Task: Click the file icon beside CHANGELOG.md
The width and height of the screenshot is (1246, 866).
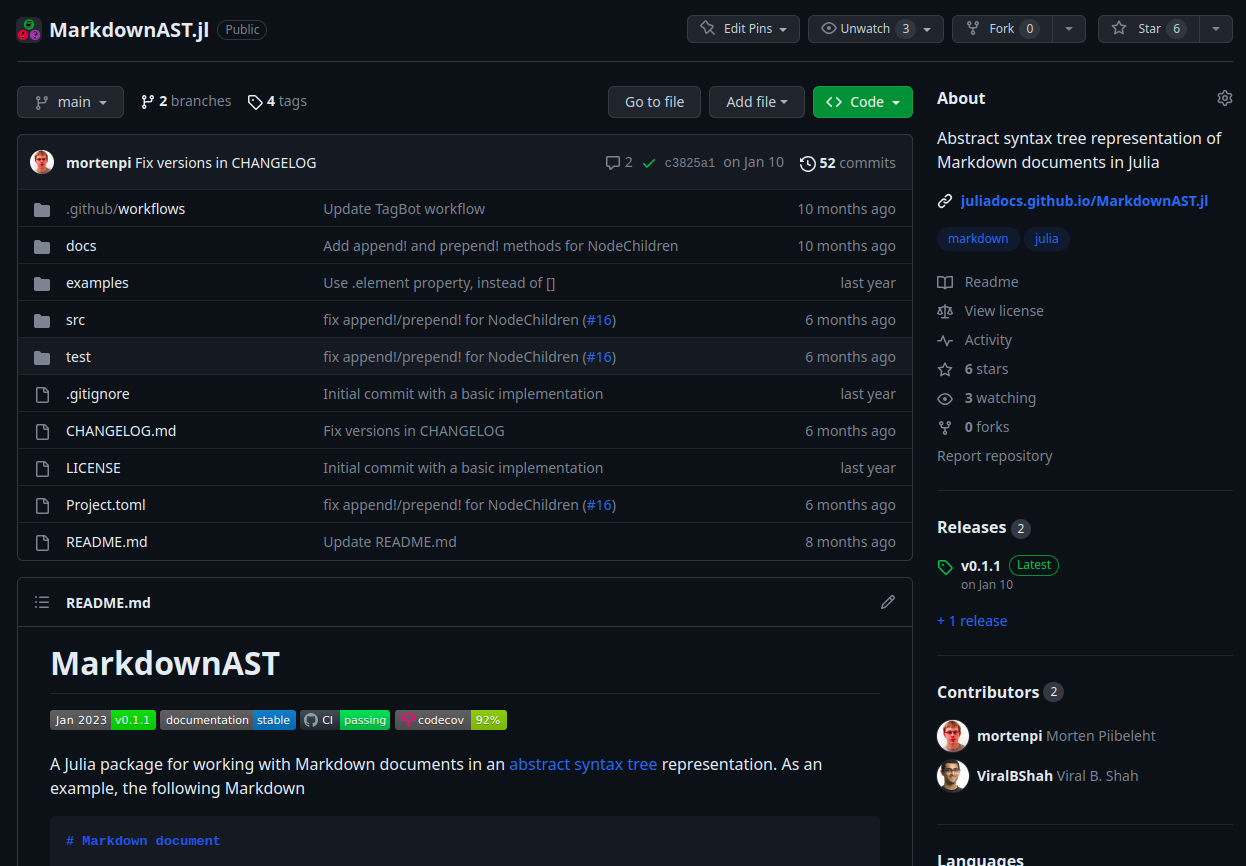Action: coord(42,431)
